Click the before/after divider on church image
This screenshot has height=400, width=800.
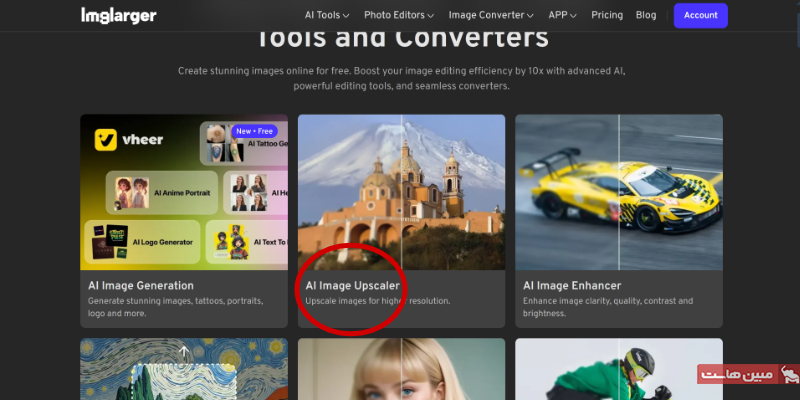coord(402,190)
